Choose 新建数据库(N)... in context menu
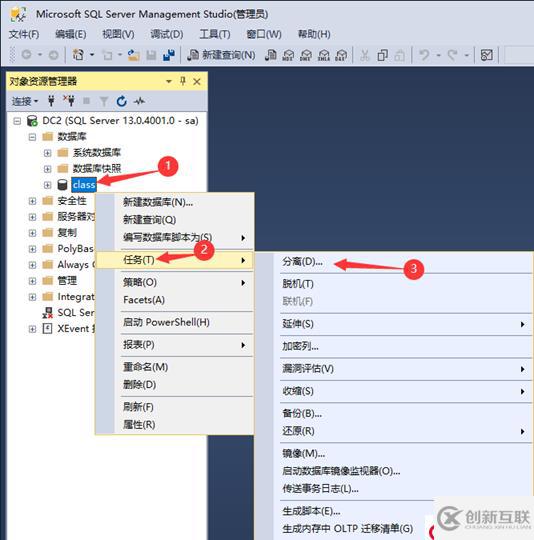 tap(175, 202)
